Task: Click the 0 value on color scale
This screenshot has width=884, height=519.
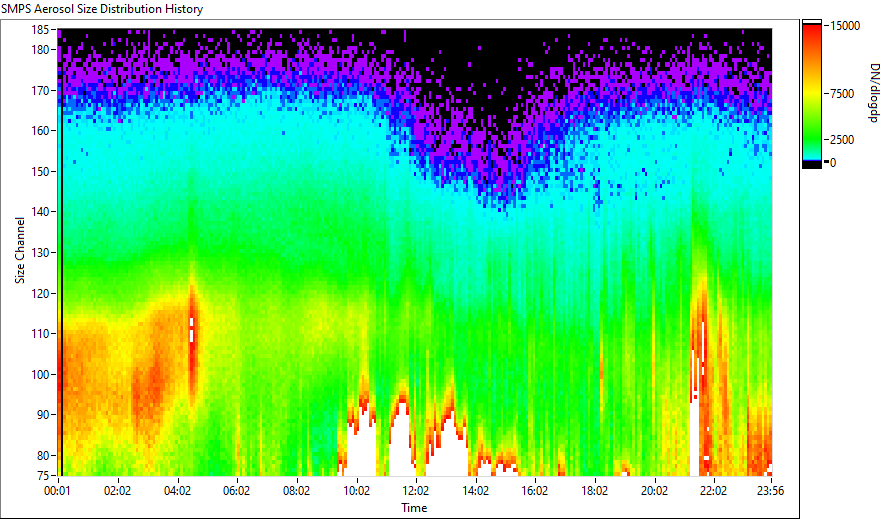Action: pos(833,163)
